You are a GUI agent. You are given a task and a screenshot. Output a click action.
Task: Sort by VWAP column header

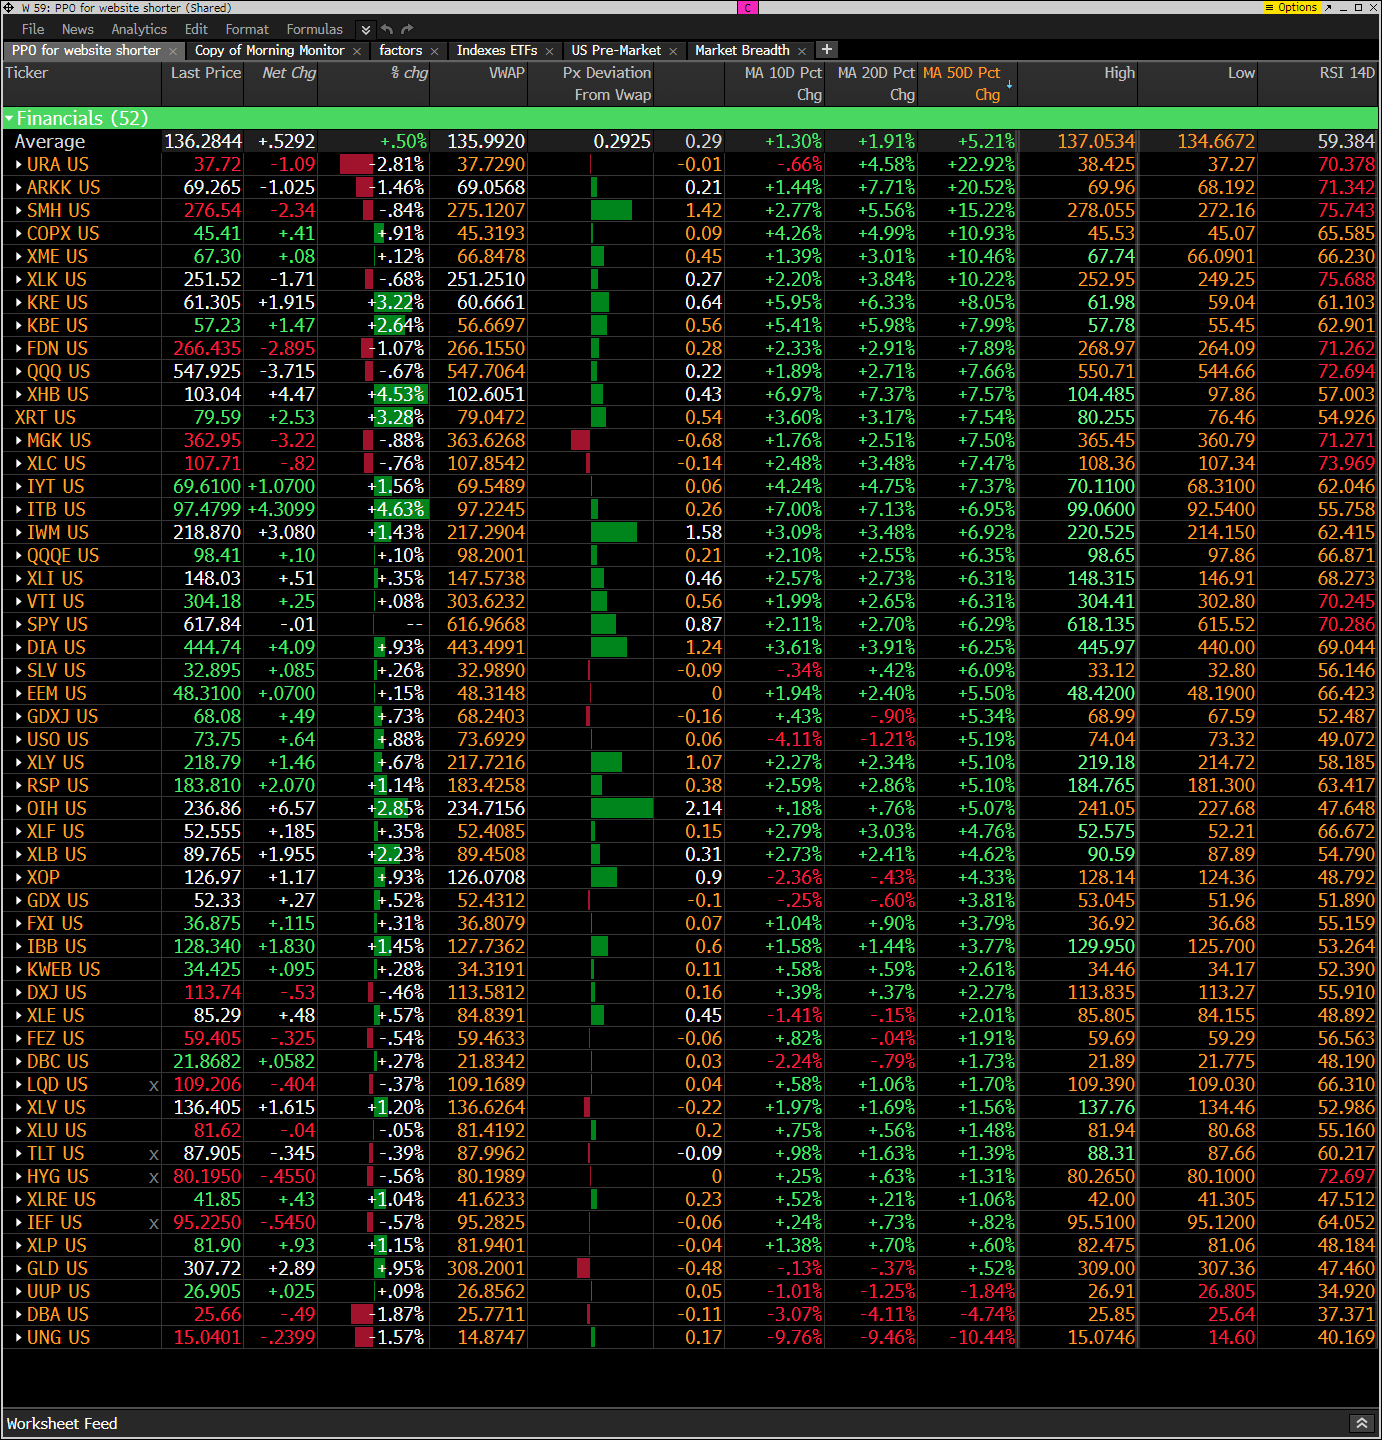coord(479,84)
